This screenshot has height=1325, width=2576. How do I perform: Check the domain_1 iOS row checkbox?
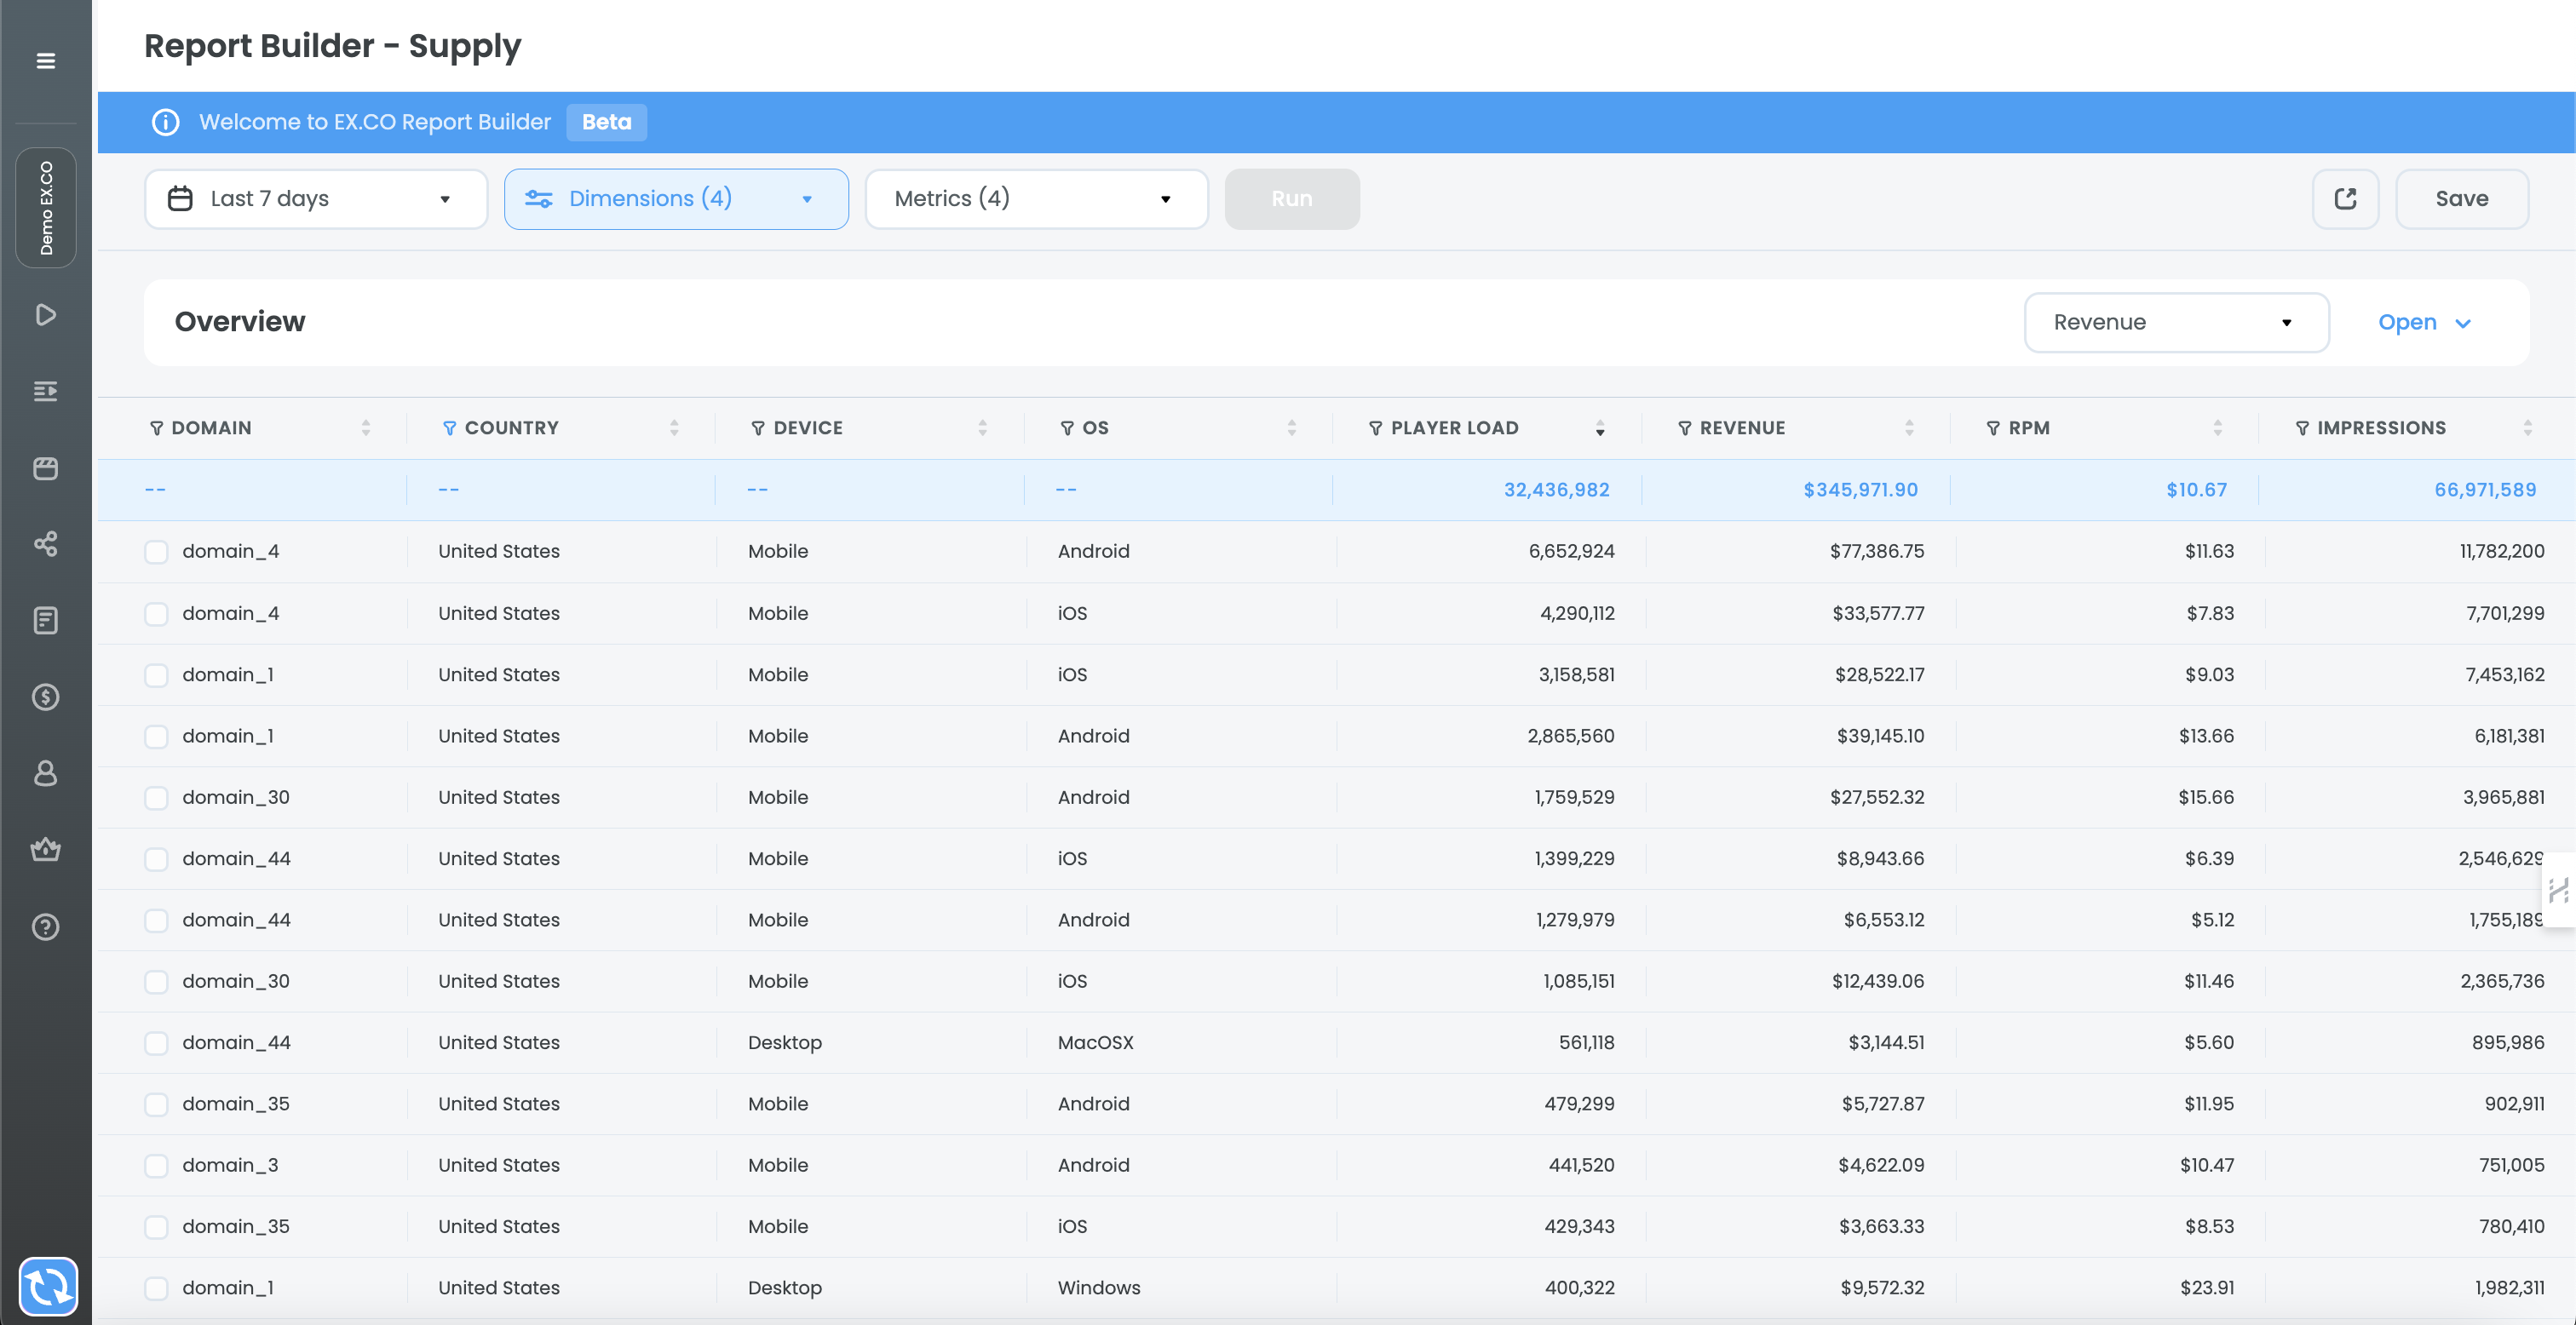[x=156, y=675]
